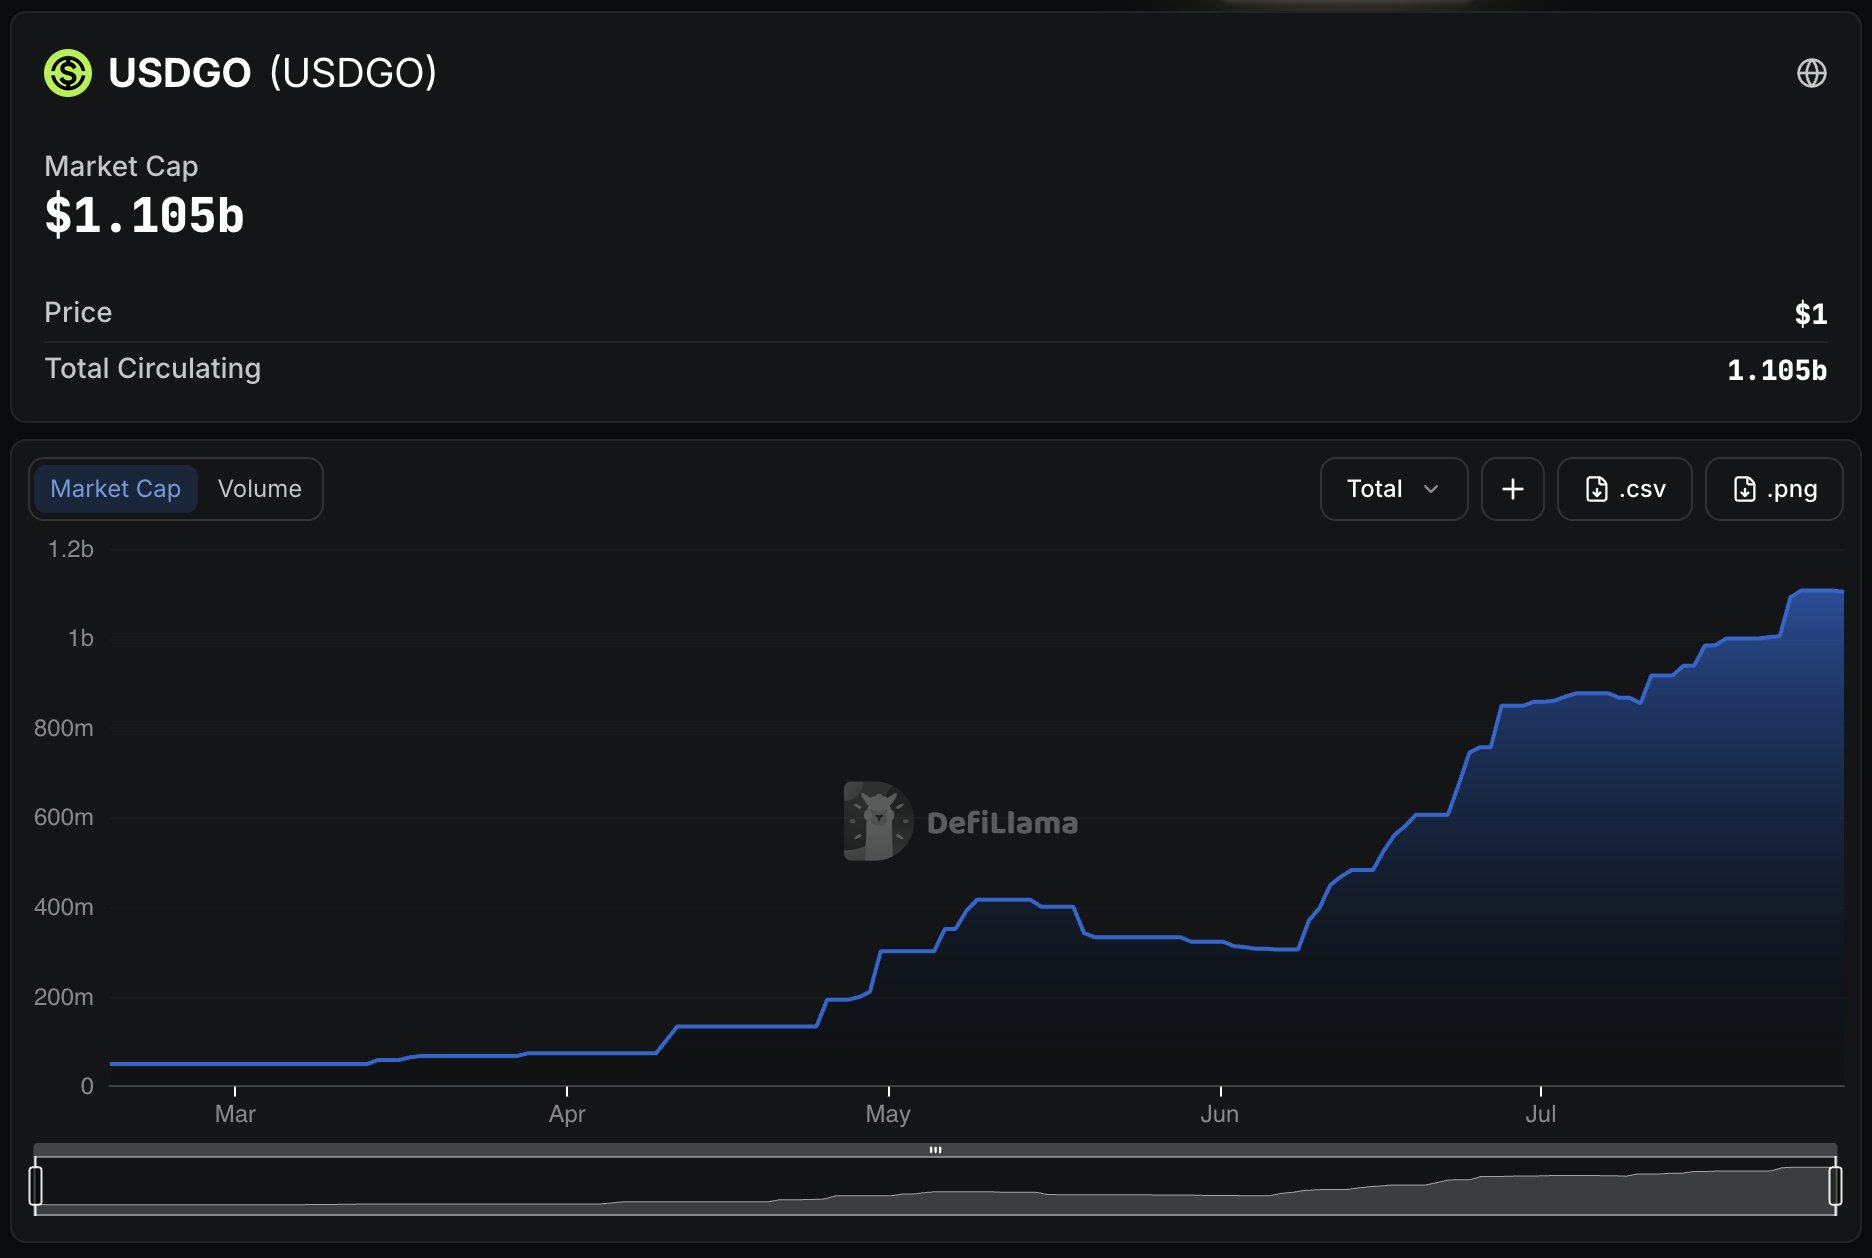Expand the Total dropdown

click(x=1393, y=489)
